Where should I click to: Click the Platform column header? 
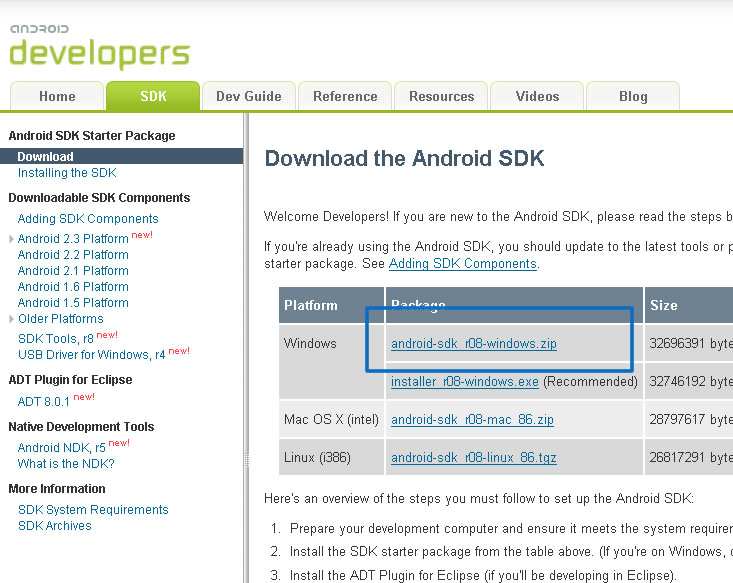point(331,305)
